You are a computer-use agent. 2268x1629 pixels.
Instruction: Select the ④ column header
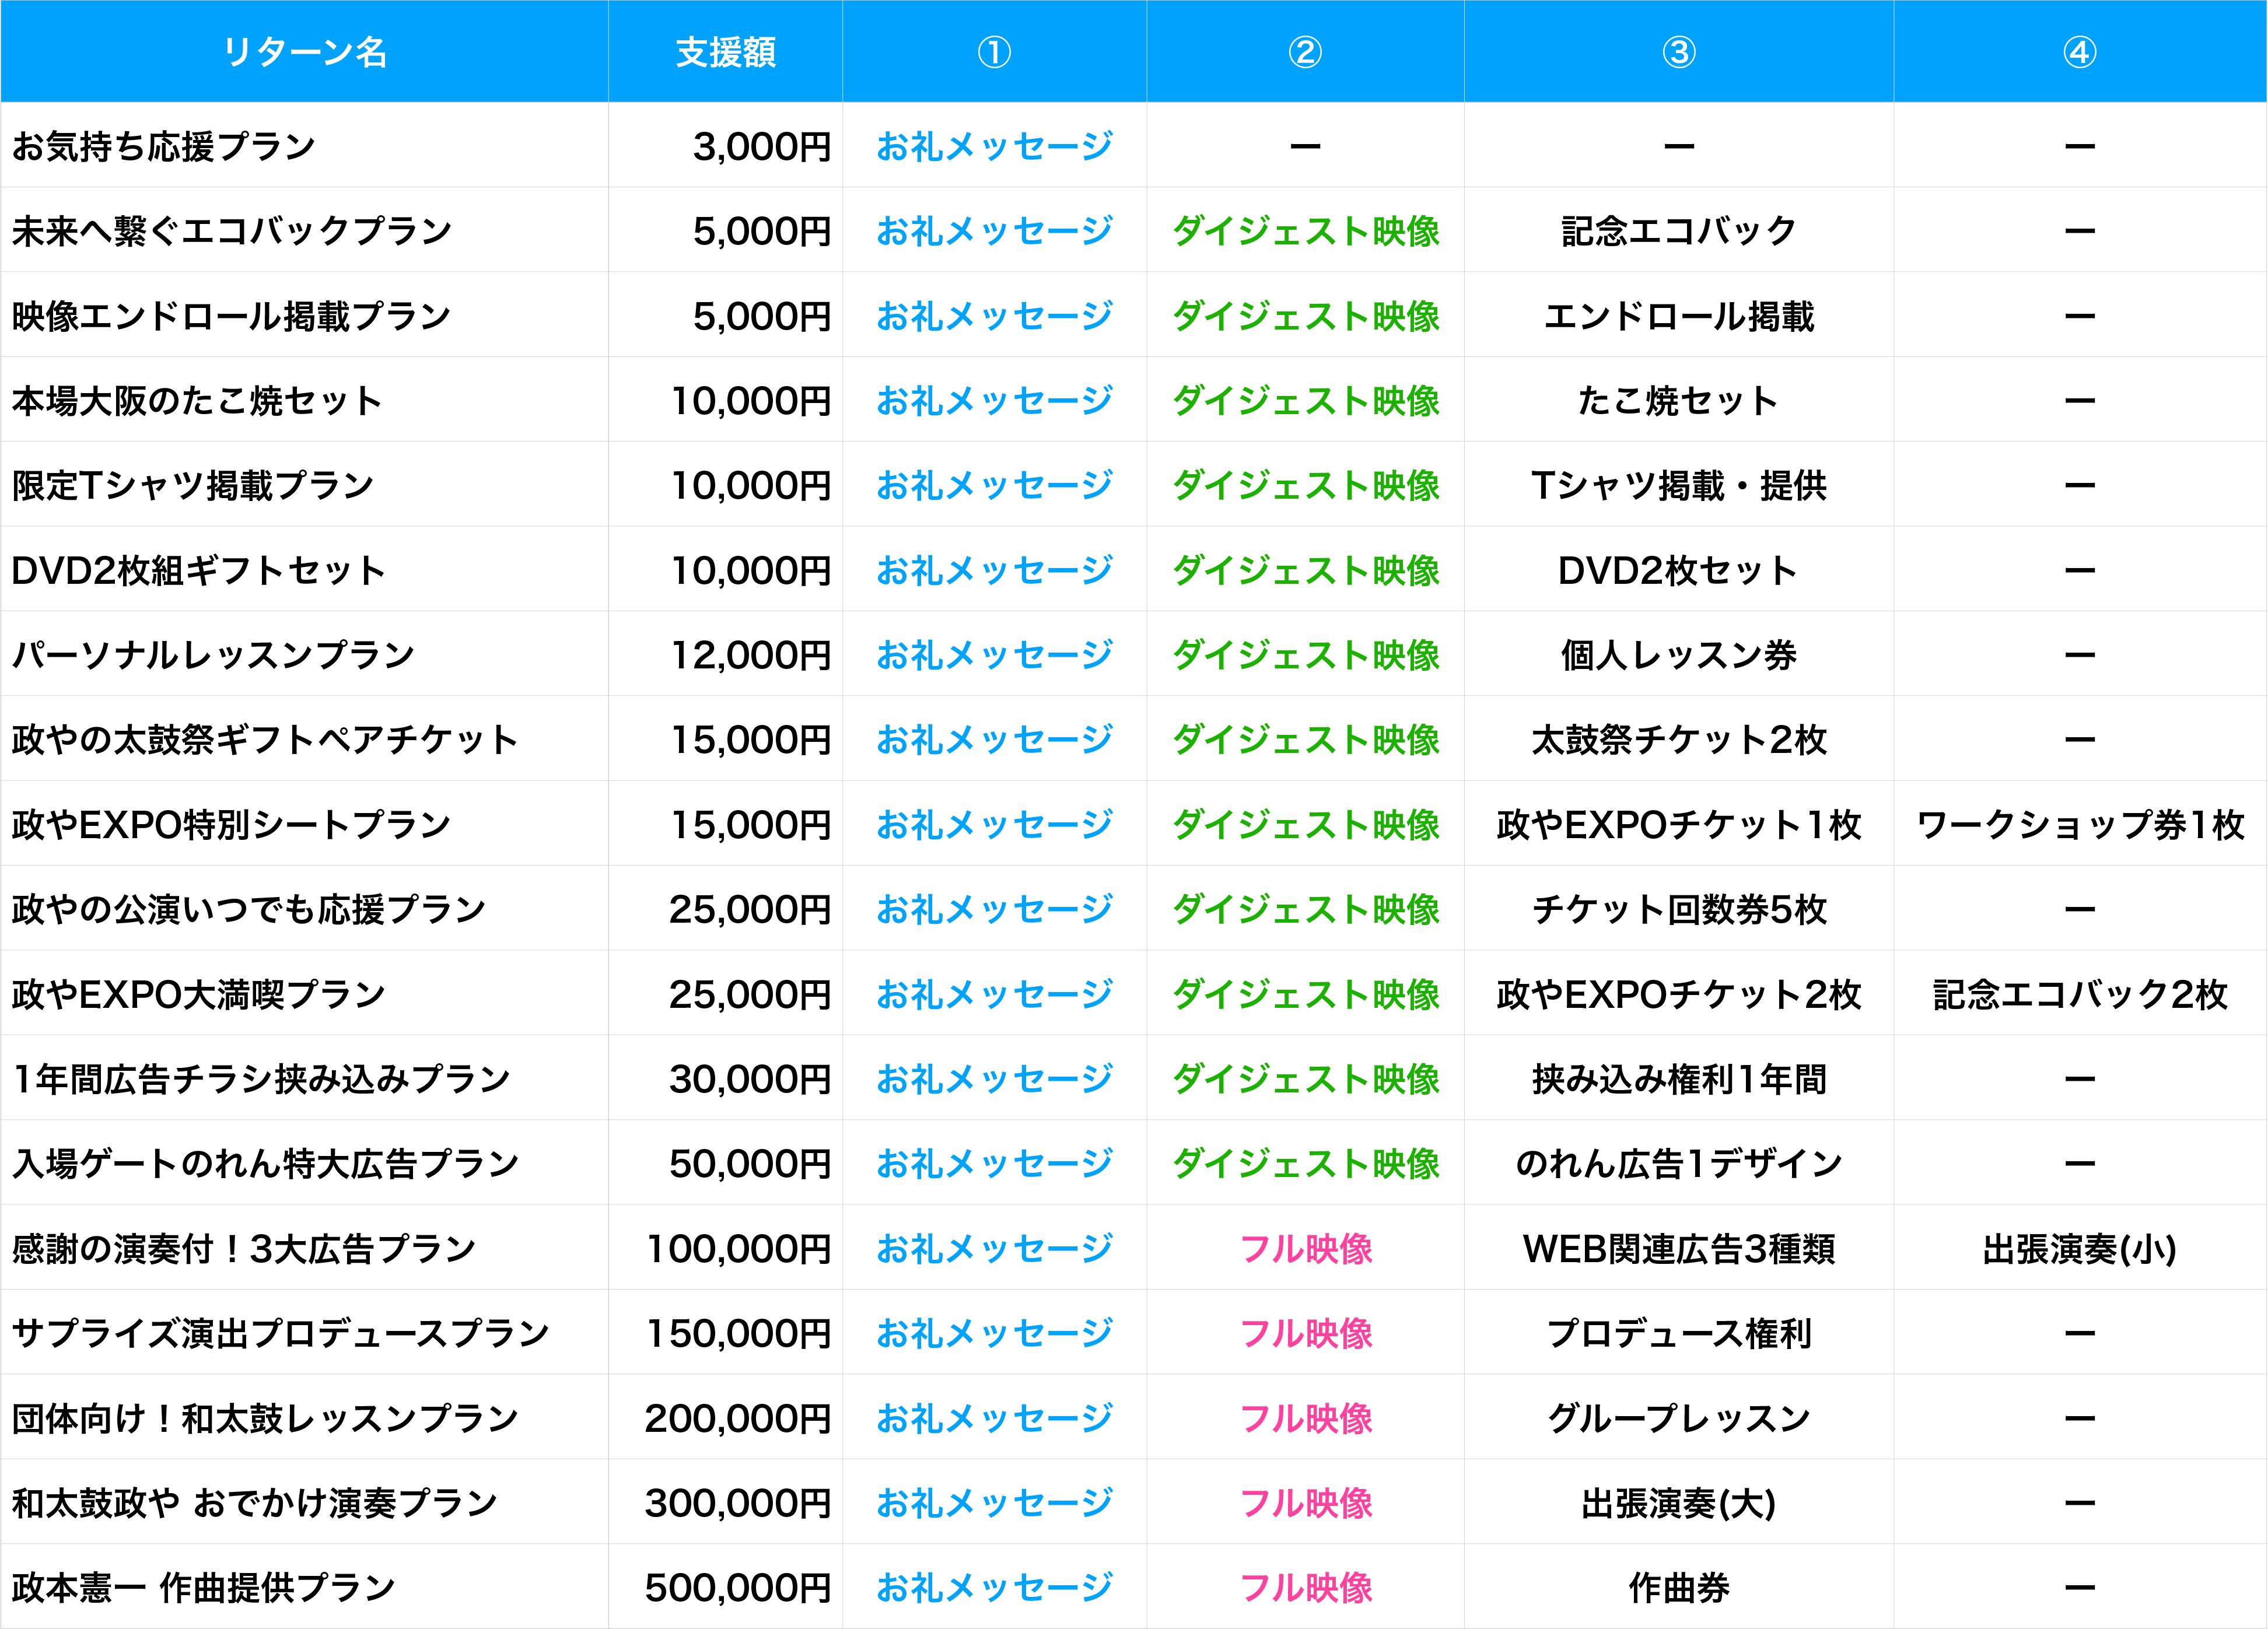(x=2079, y=52)
